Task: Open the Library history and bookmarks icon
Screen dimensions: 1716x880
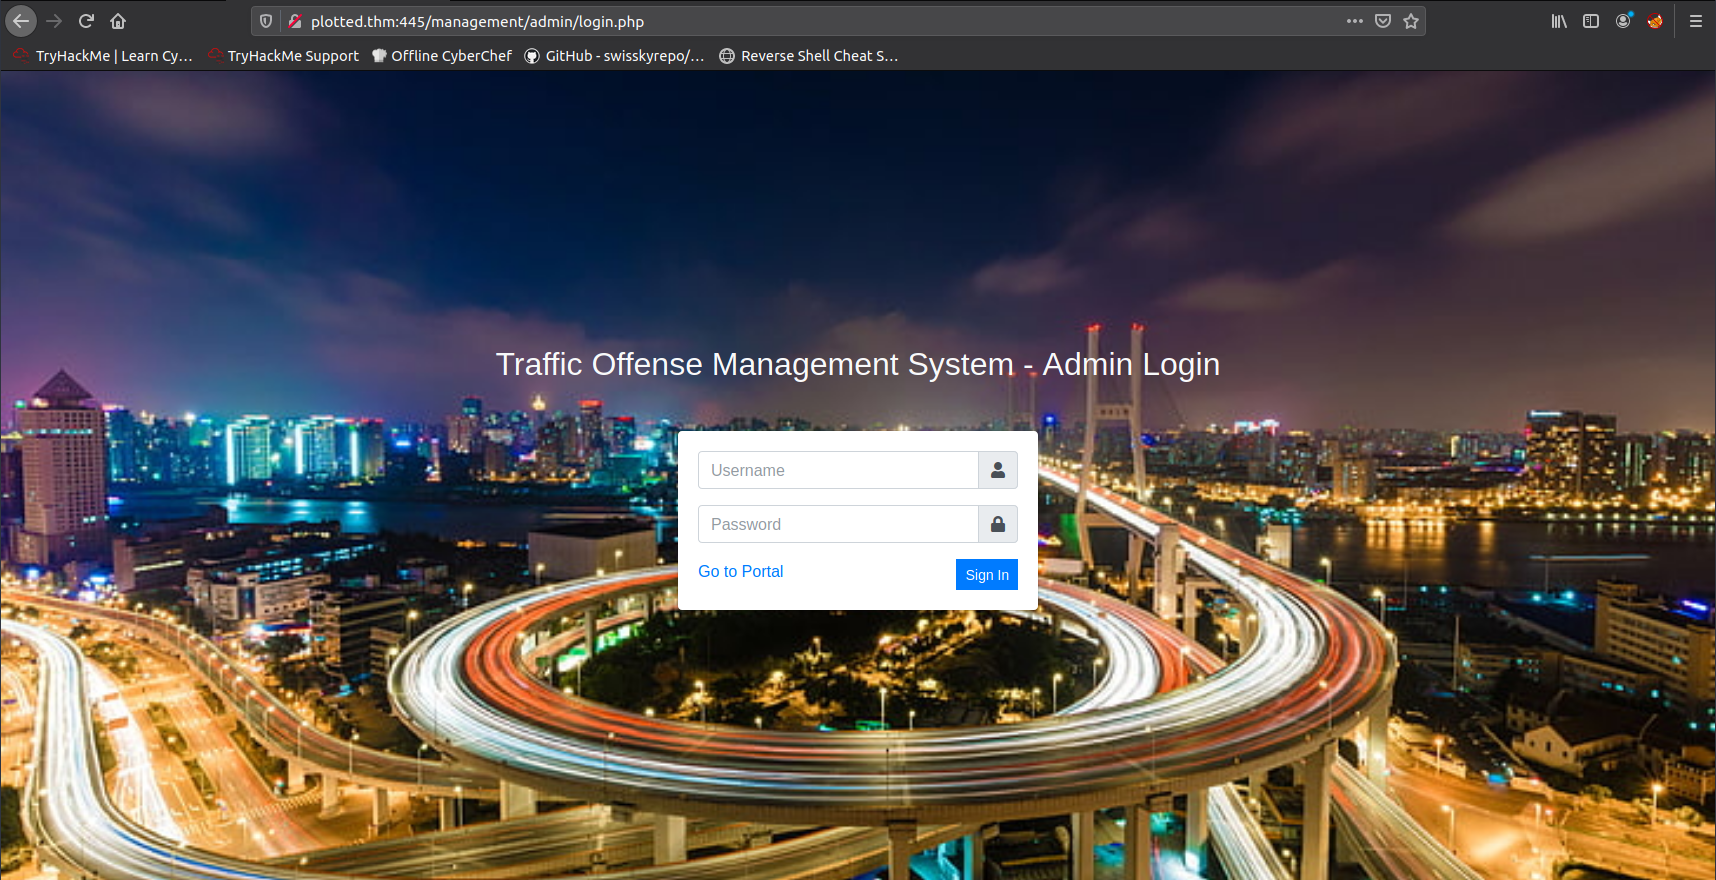Action: (1559, 21)
